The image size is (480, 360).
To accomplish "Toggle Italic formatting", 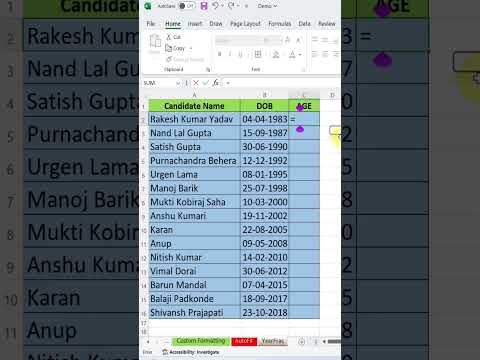I will [x=230, y=54].
